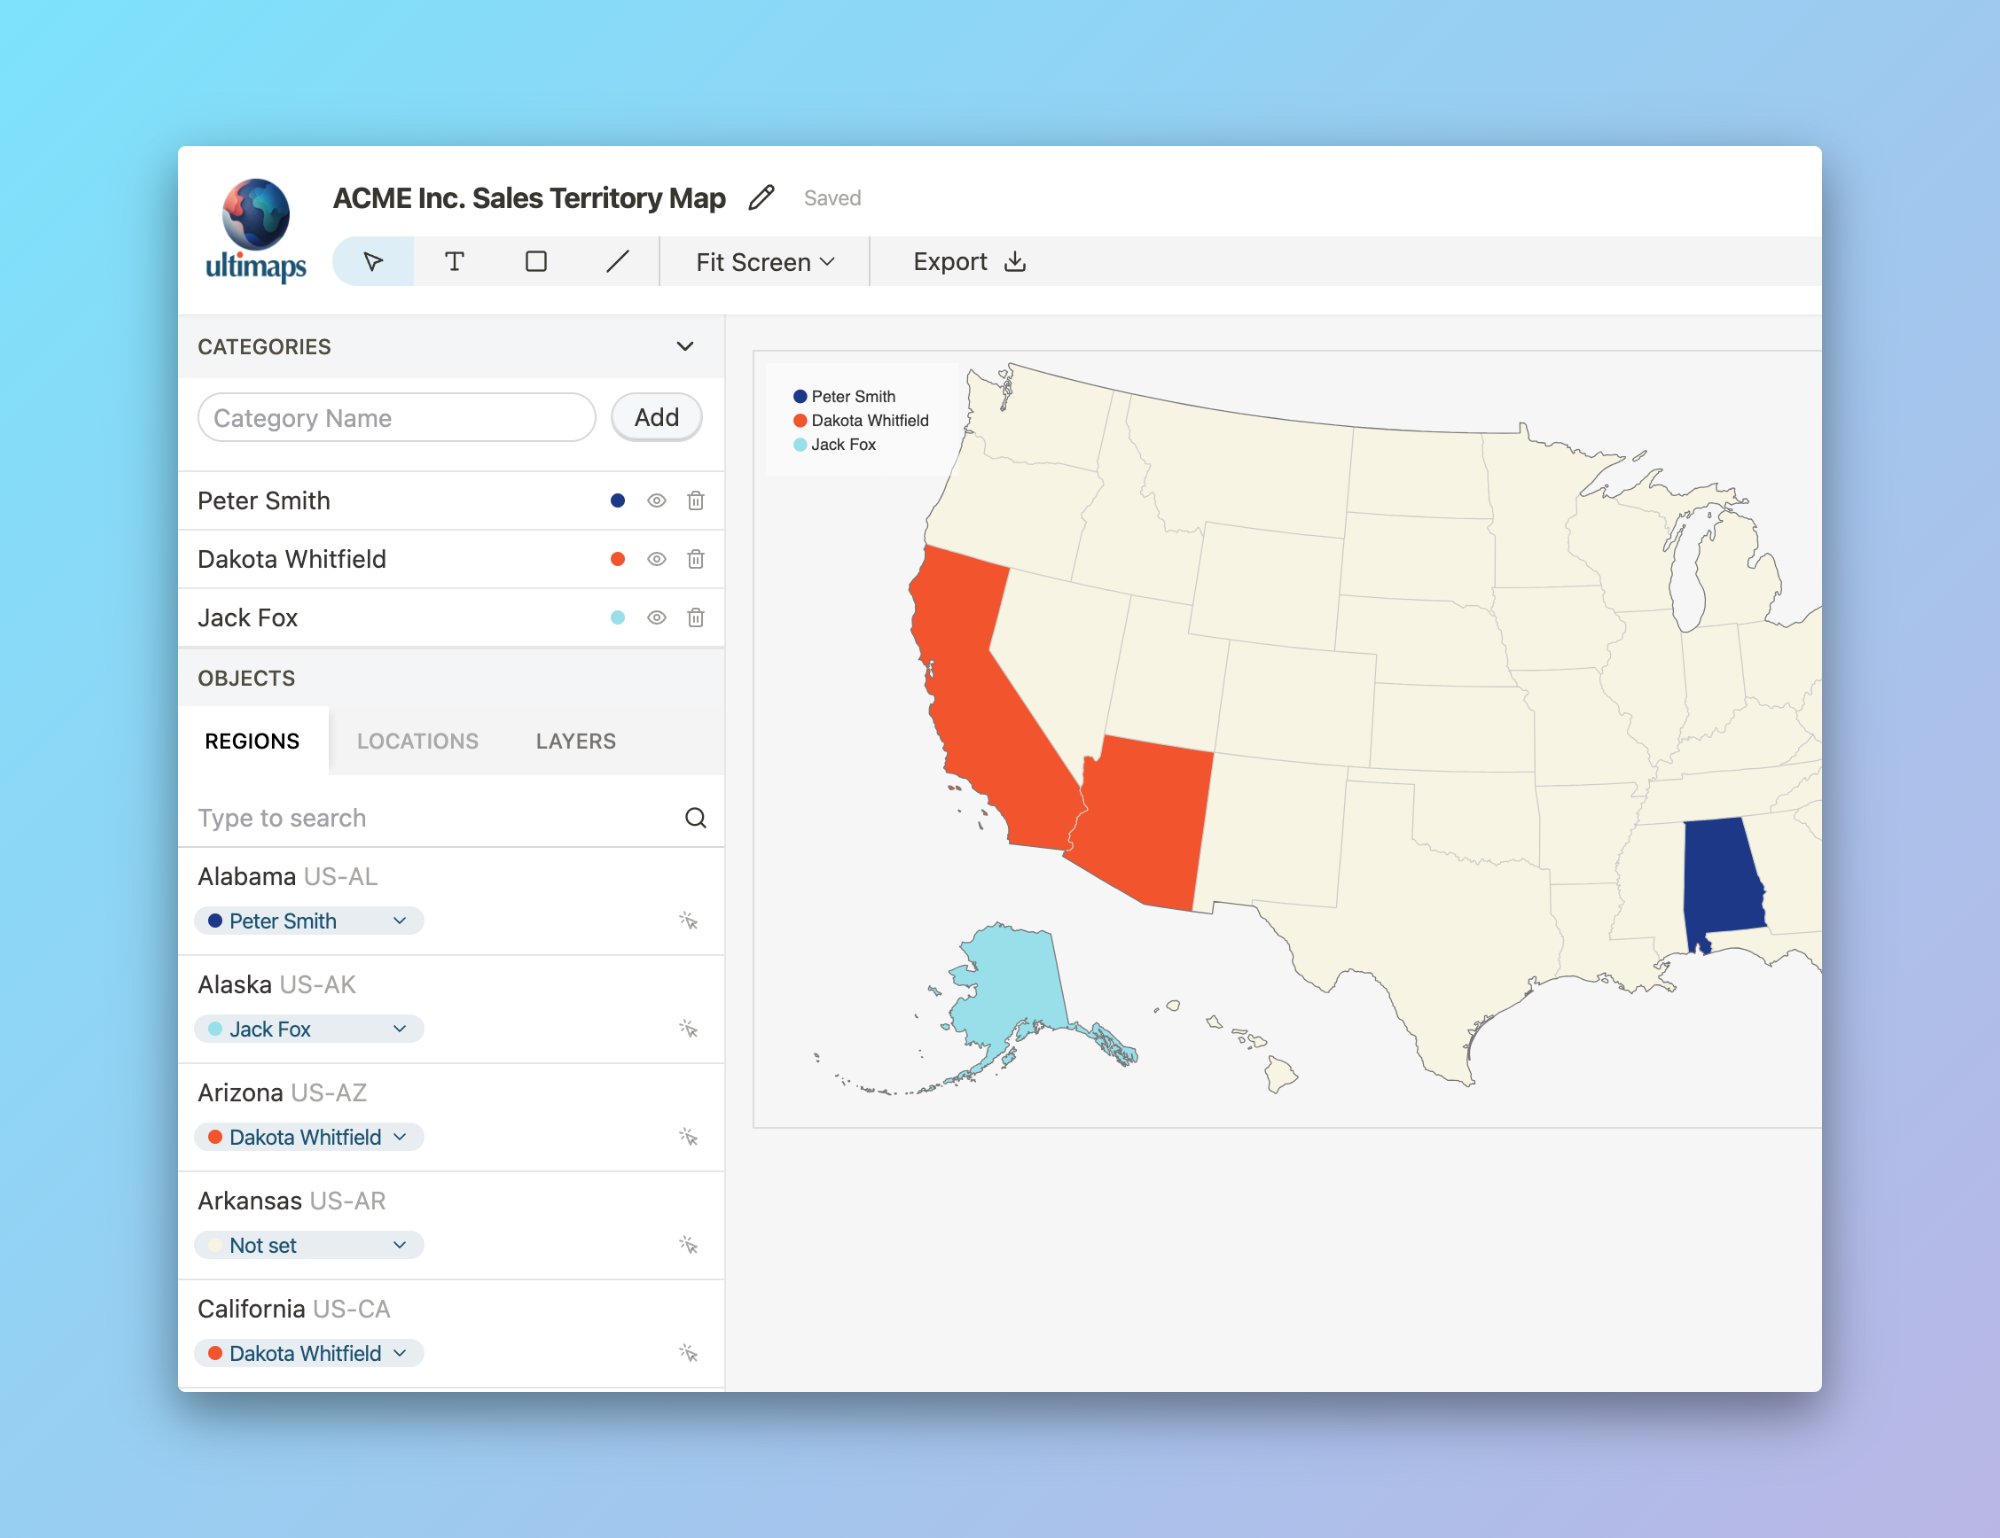Click the search magnifier icon
The height and width of the screenshot is (1538, 2000).
[695, 818]
